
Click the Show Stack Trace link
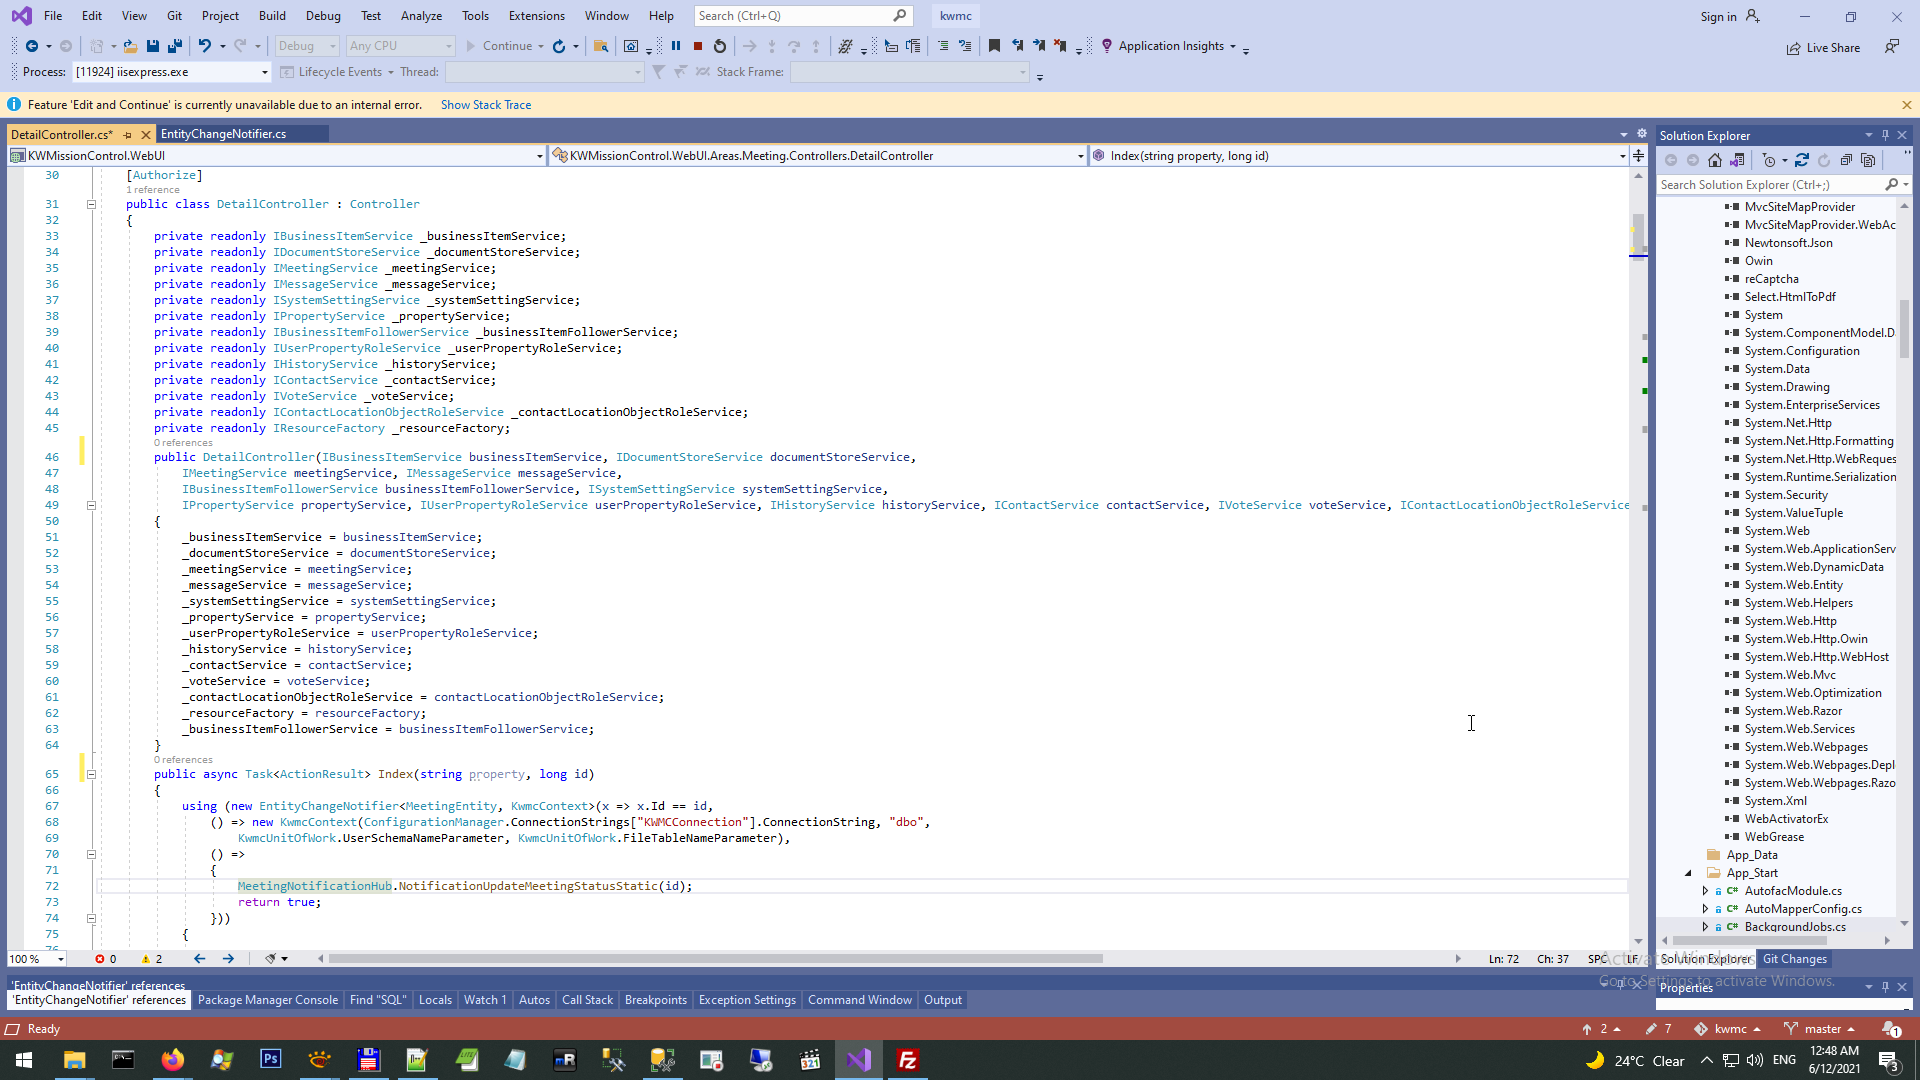[x=486, y=105]
